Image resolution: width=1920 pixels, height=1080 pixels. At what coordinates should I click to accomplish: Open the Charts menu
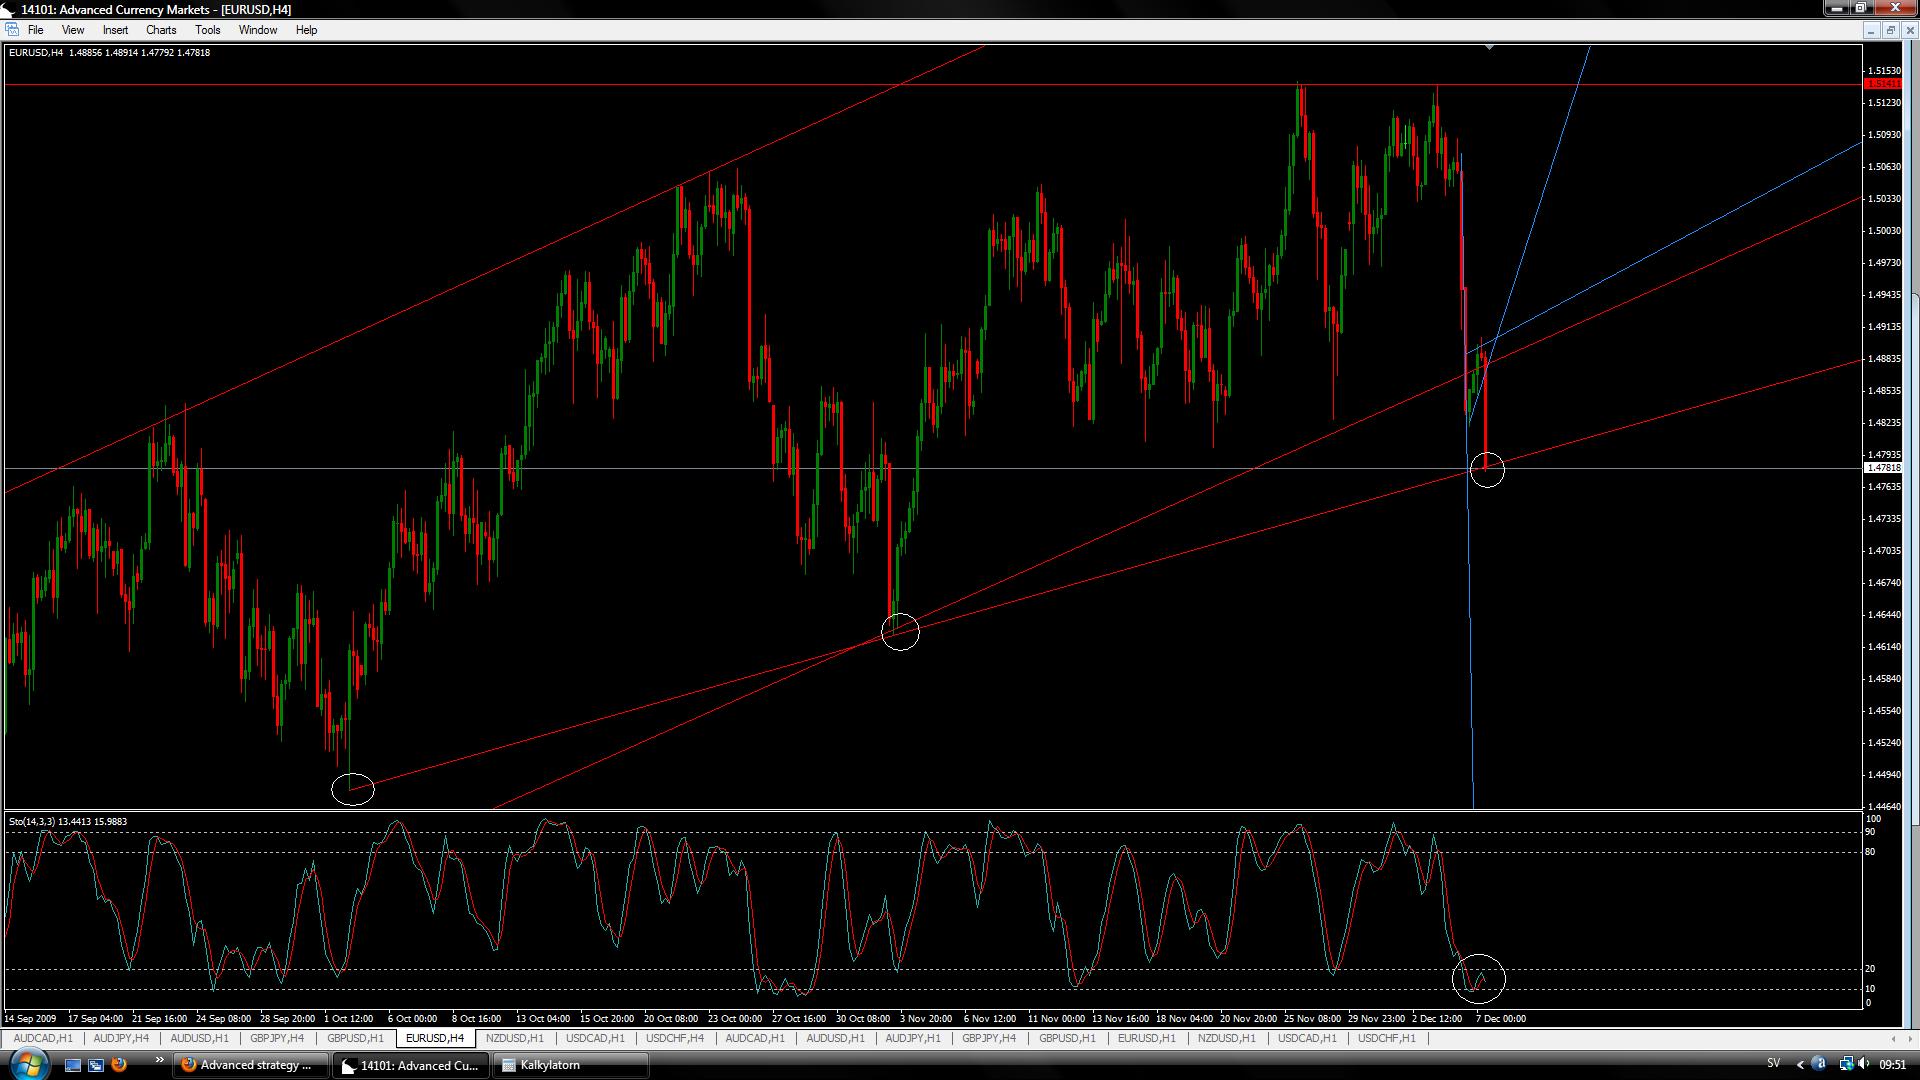tap(160, 30)
